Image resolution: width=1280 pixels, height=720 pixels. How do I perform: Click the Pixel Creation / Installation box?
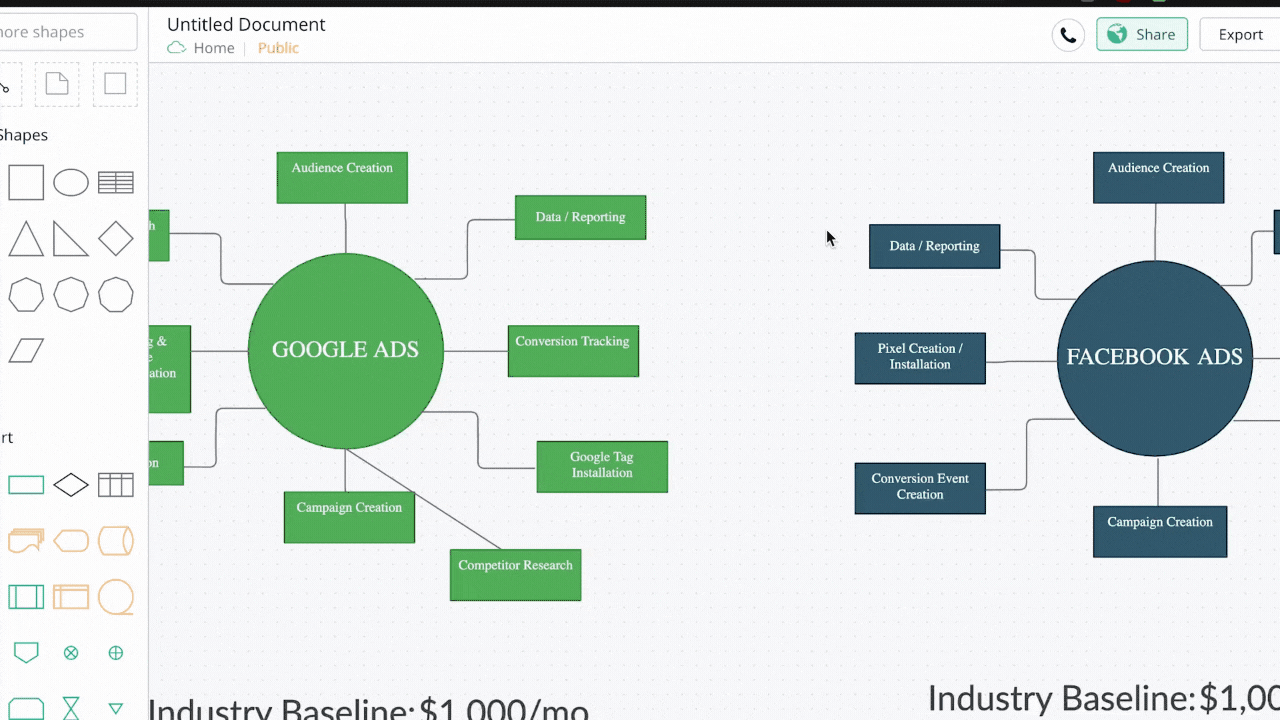920,358
